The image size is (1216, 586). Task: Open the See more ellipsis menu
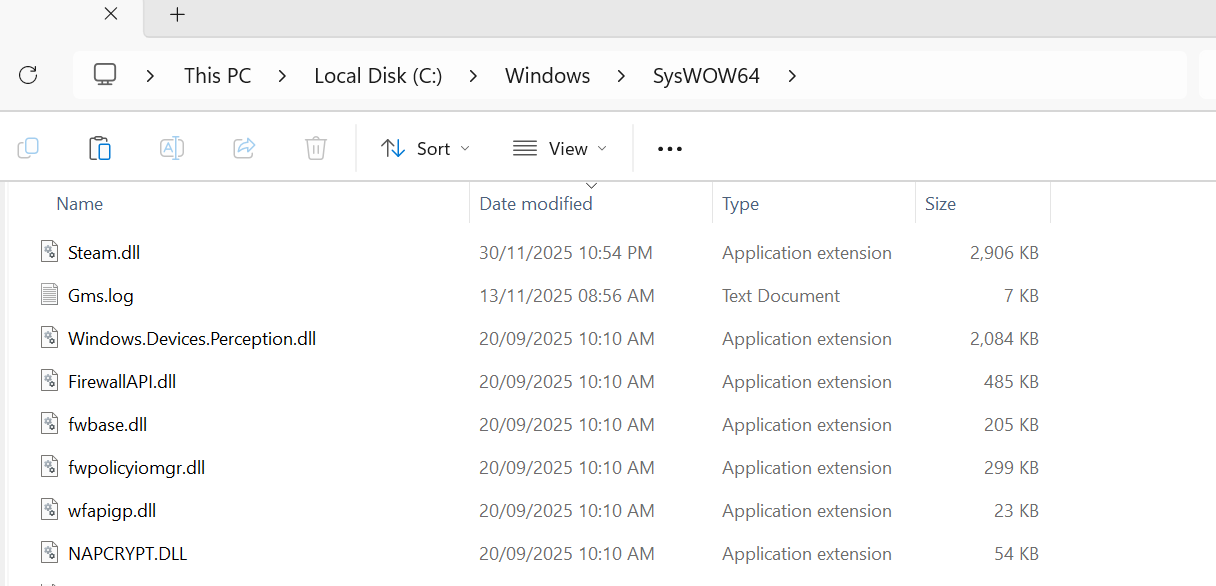click(x=669, y=149)
